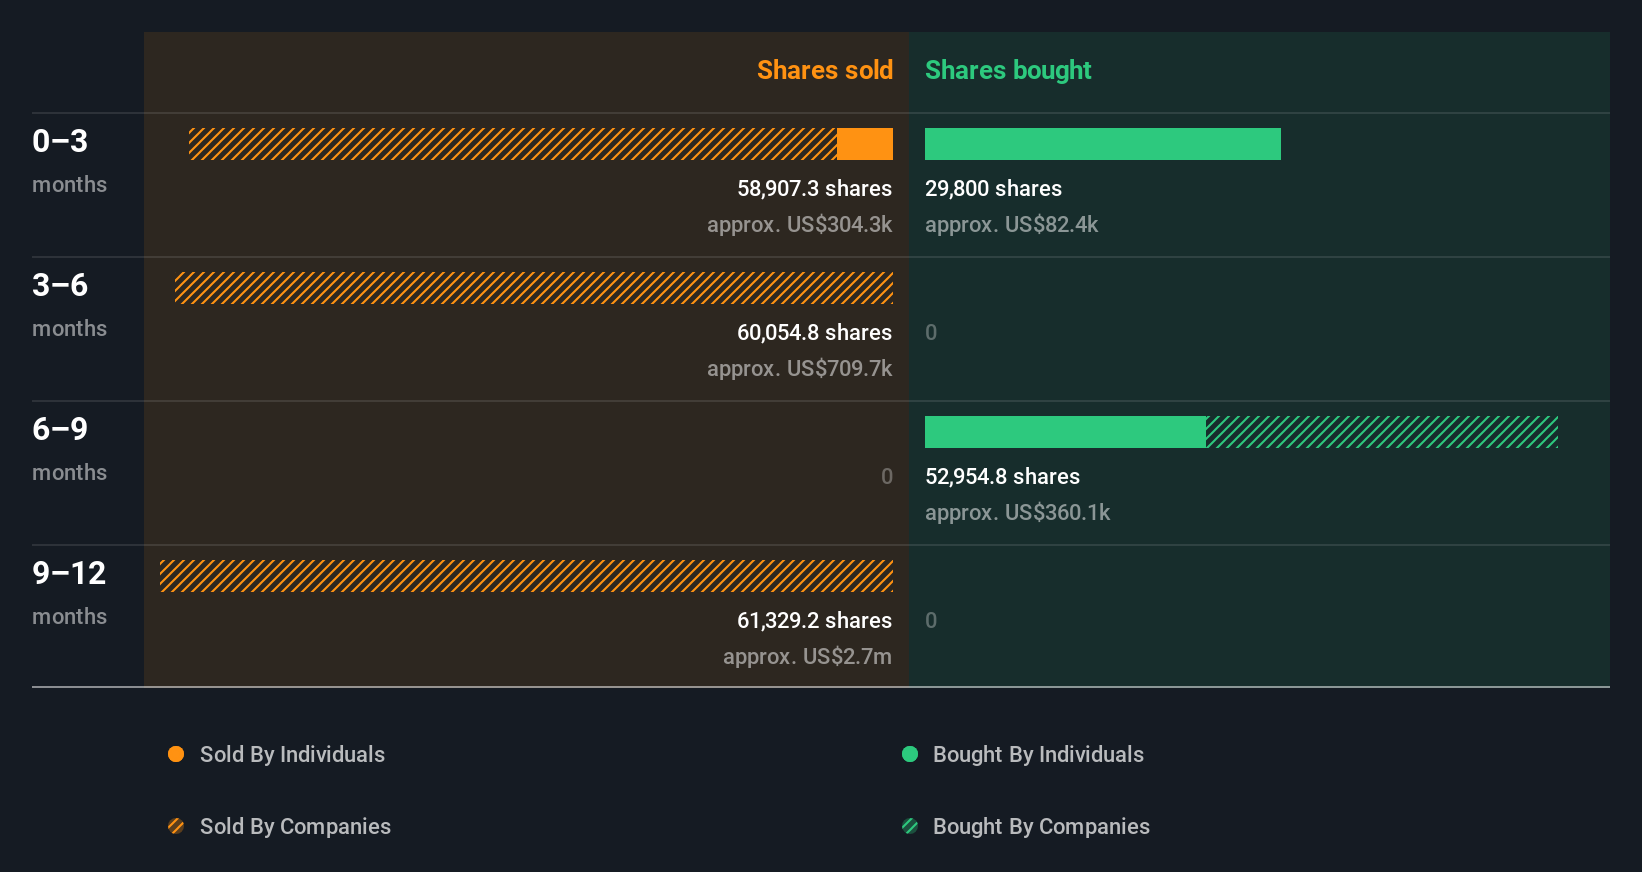
Task: Click the approx. US$360.1k value
Action: point(1017,512)
